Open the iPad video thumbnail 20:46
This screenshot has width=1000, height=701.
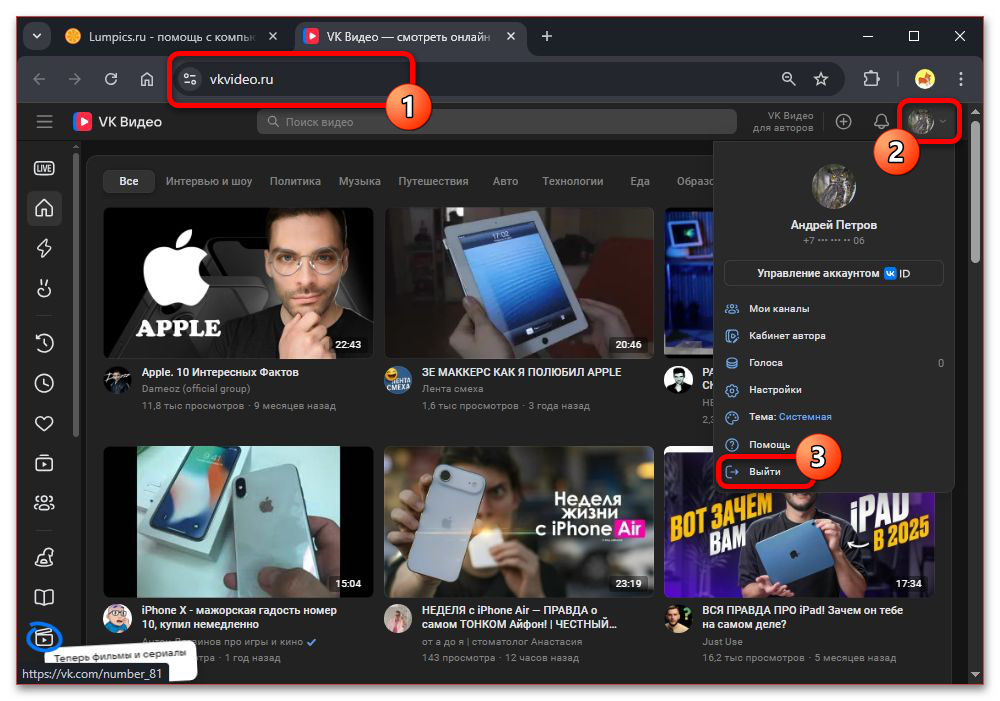(x=519, y=283)
